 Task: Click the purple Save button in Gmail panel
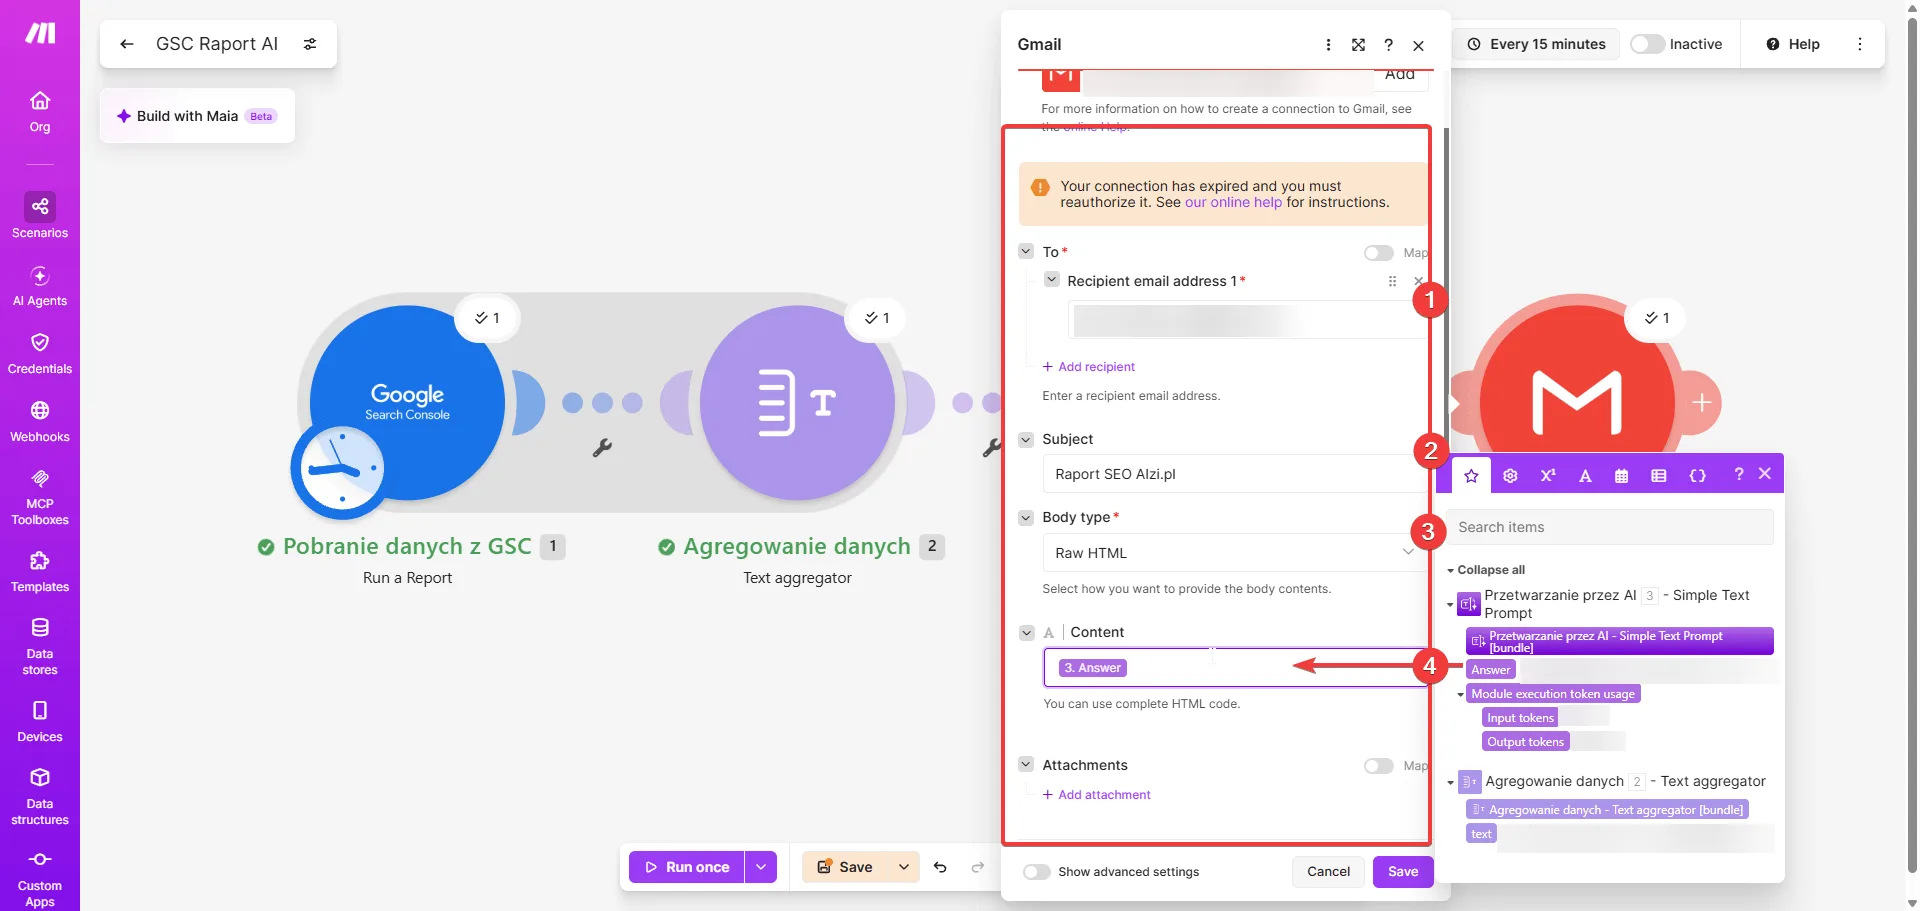[1402, 872]
